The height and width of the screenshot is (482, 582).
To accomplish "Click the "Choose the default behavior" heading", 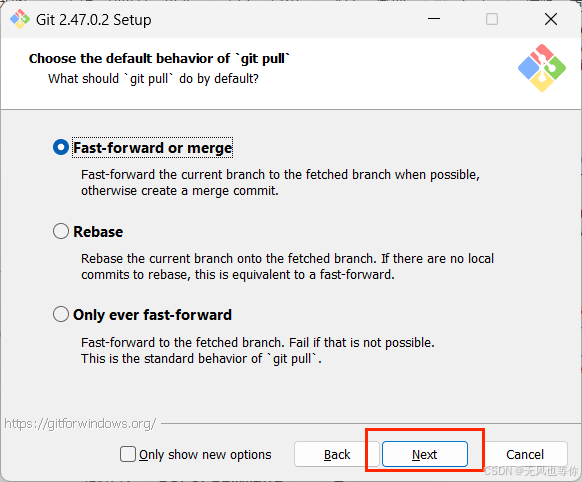I will click(x=159, y=59).
